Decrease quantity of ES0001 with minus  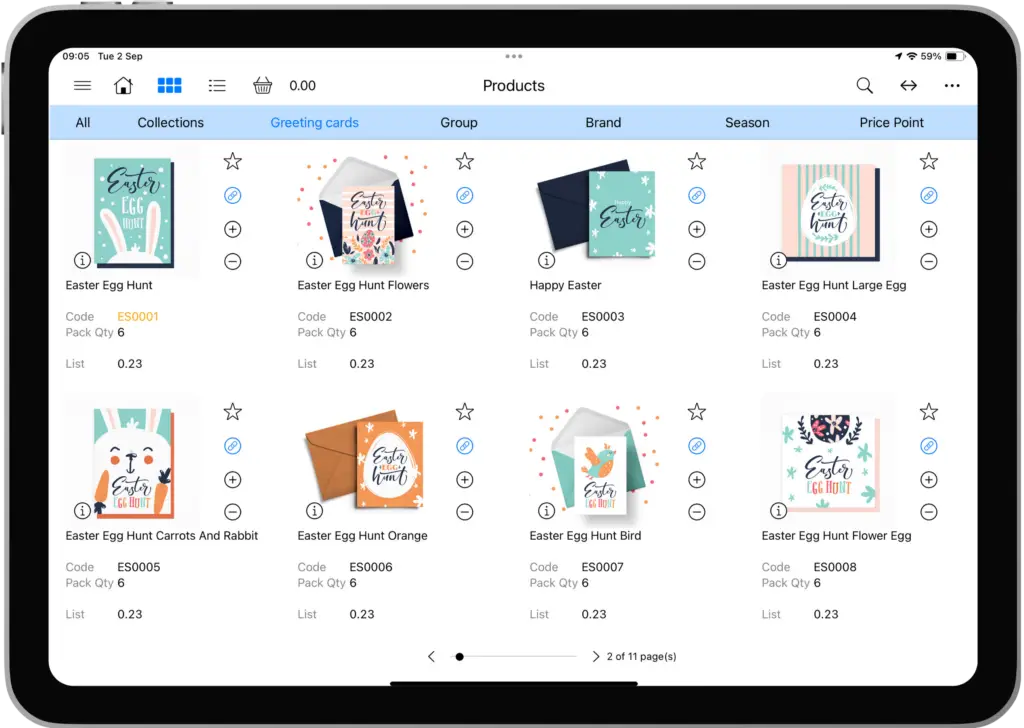pos(232,262)
